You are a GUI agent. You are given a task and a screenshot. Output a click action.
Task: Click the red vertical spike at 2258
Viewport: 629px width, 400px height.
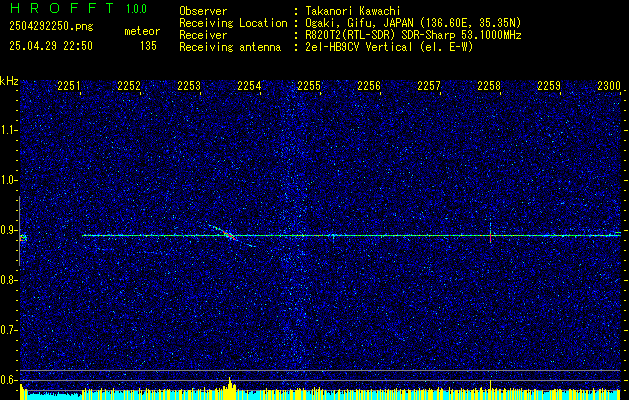[x=490, y=236]
